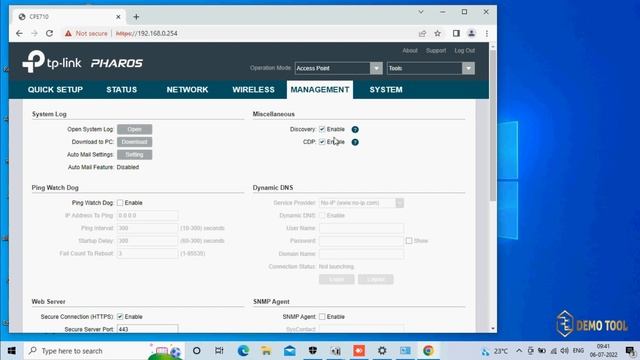Open the red recorder app in taskbar

pos(359,351)
